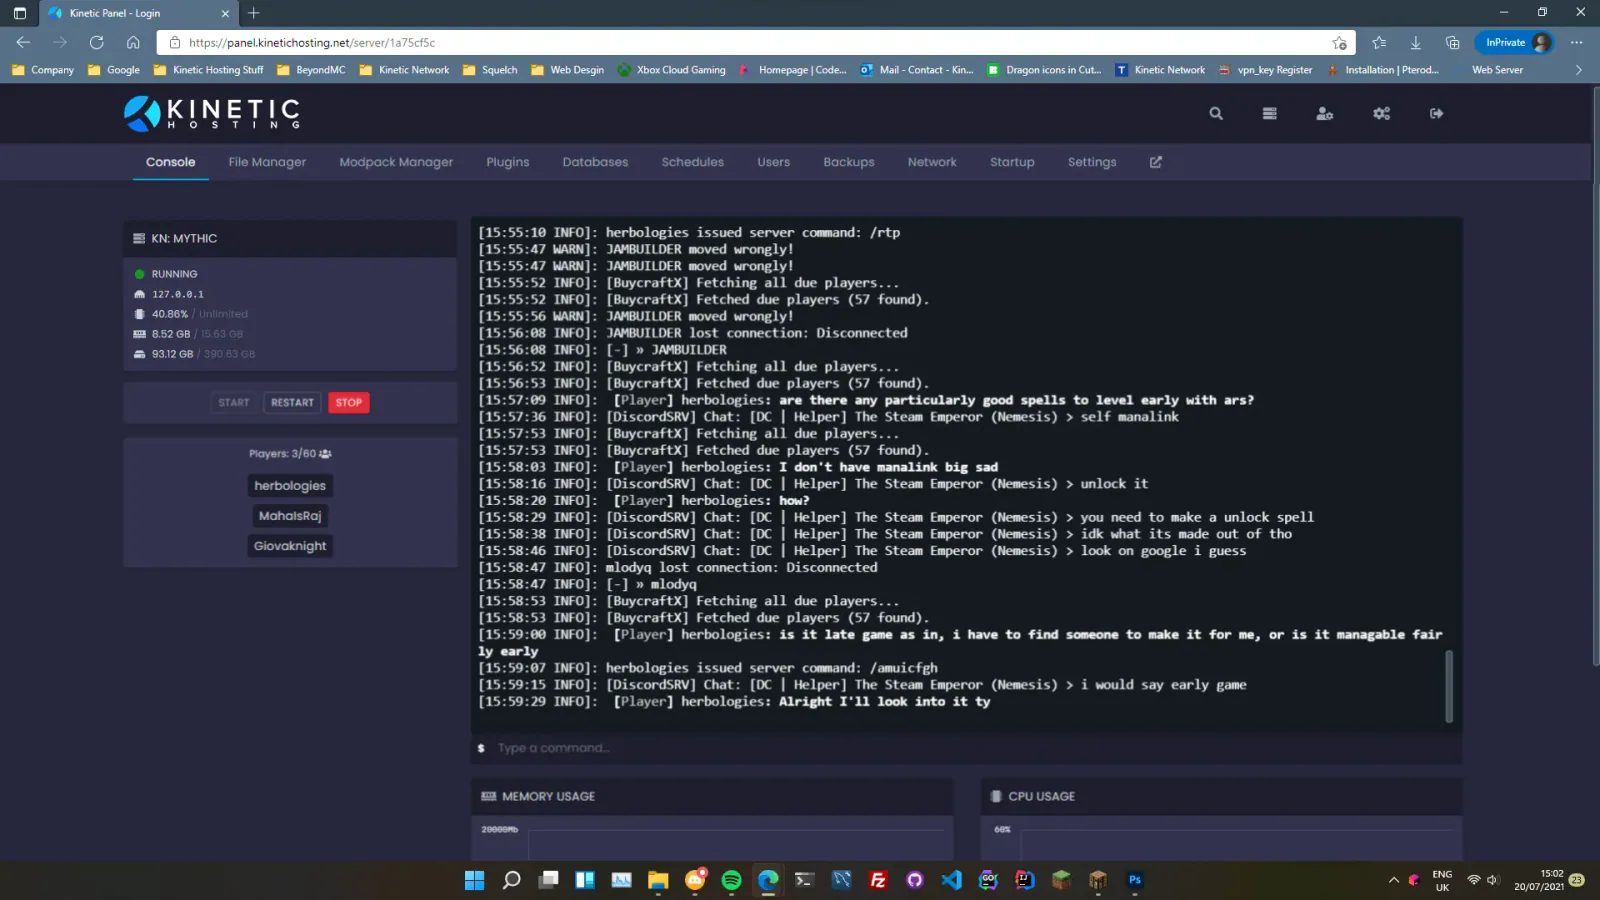Open Spotify from the taskbar
The image size is (1600, 900).
click(x=731, y=880)
